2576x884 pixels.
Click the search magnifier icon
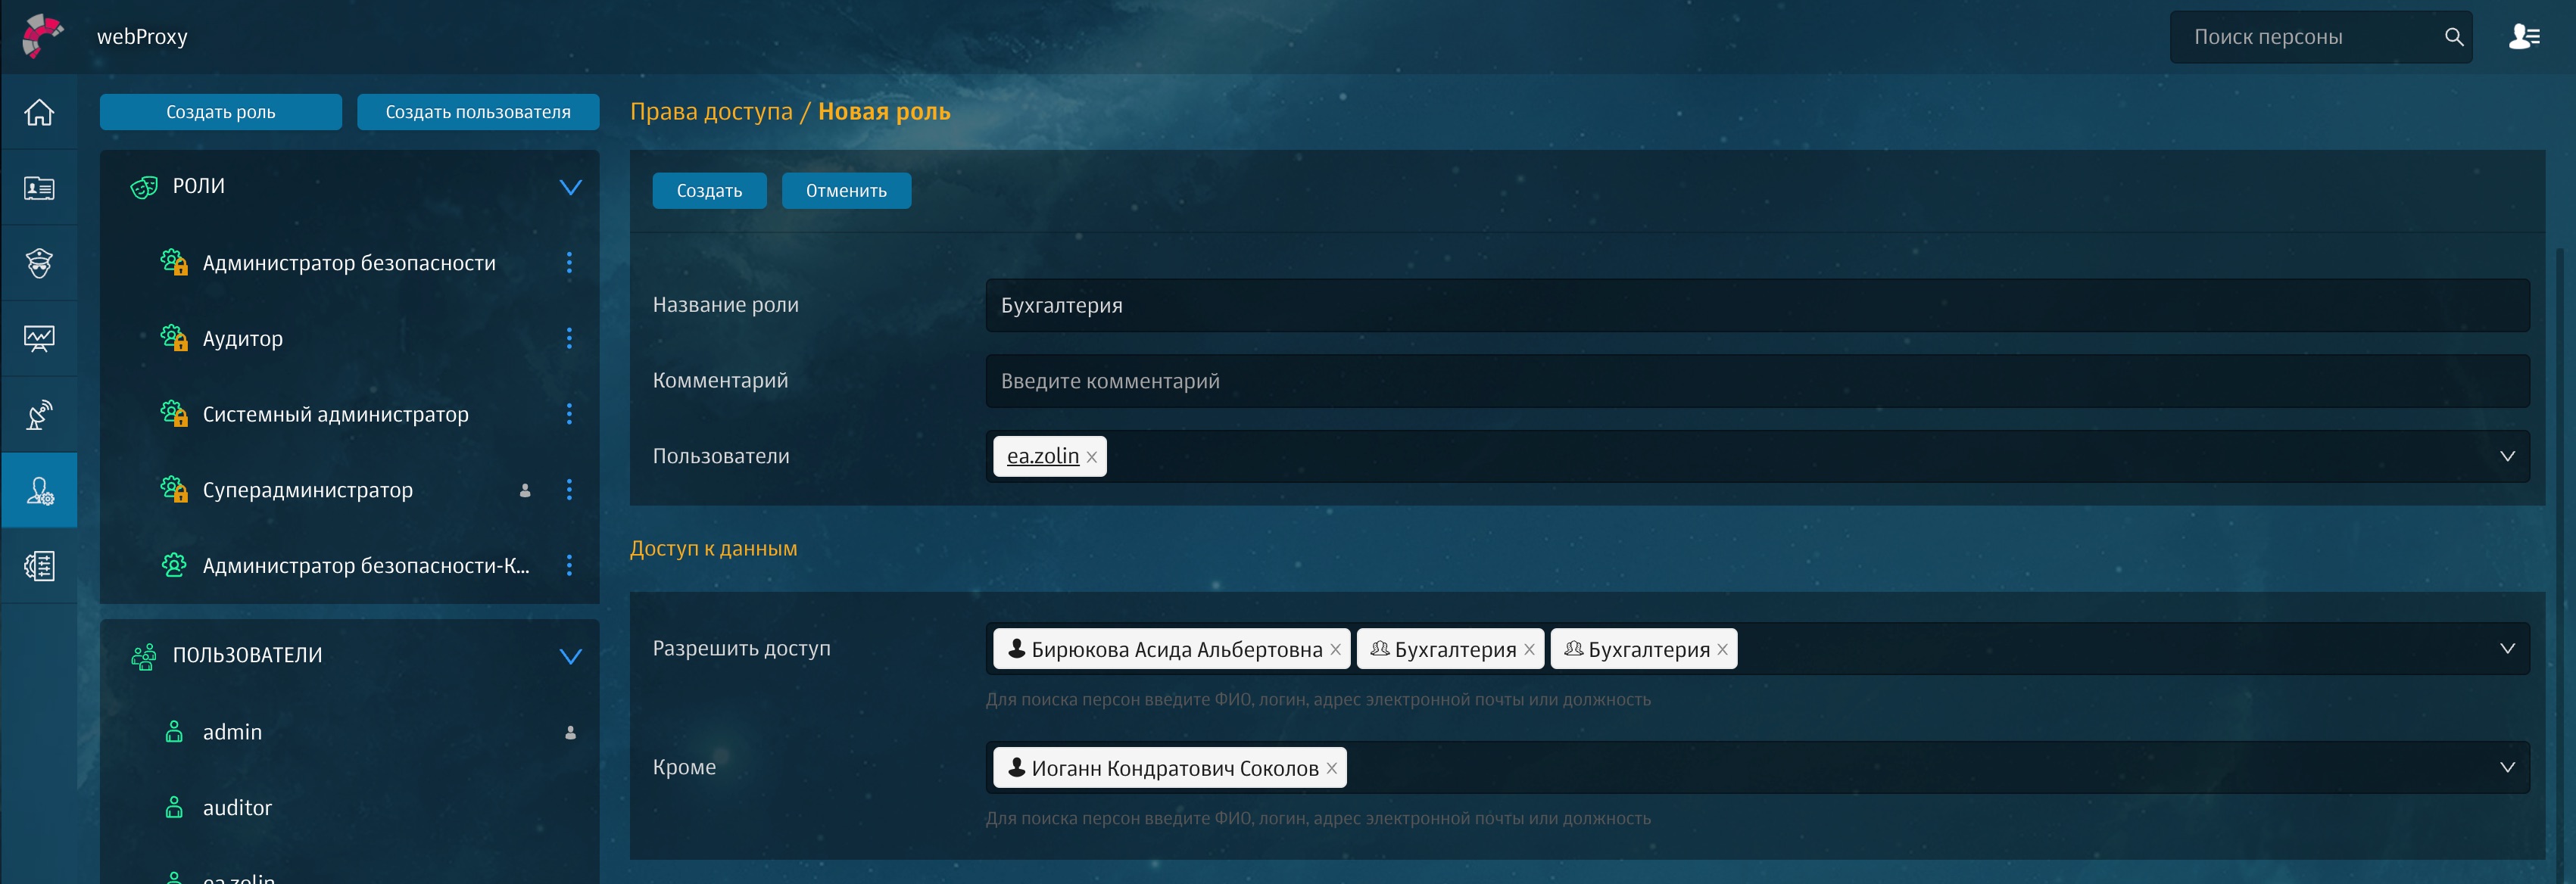pyautogui.click(x=2453, y=37)
